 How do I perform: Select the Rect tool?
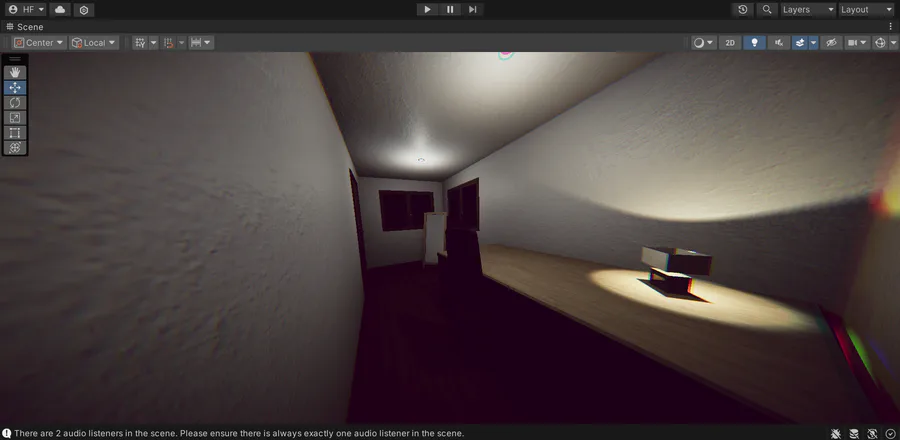pyautogui.click(x=15, y=133)
